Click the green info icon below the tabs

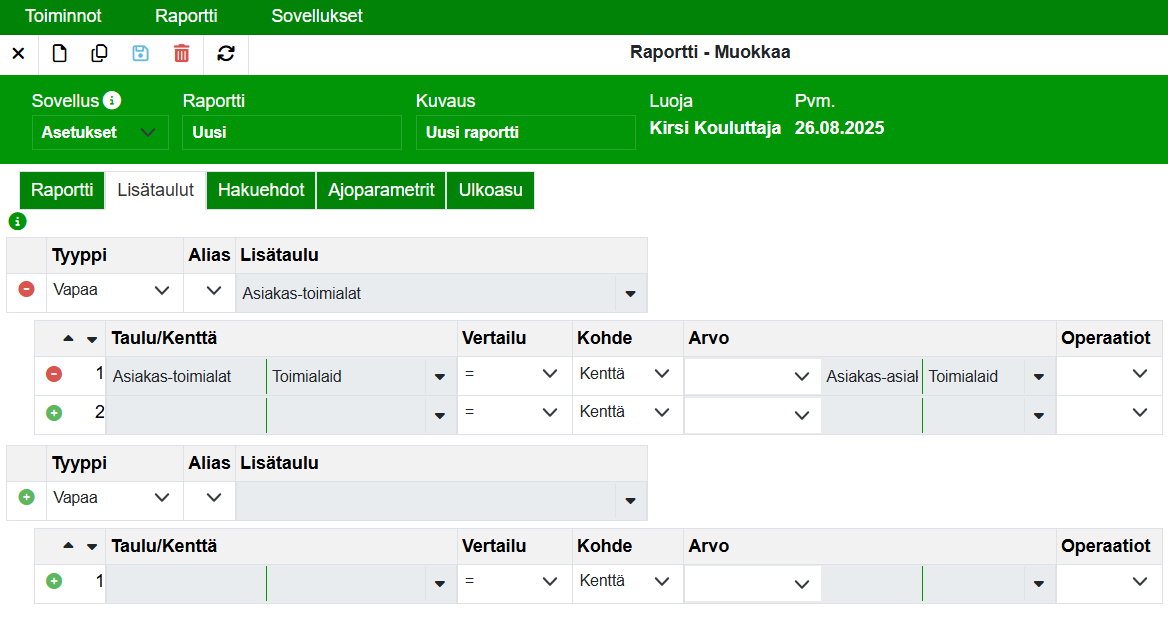(17, 221)
